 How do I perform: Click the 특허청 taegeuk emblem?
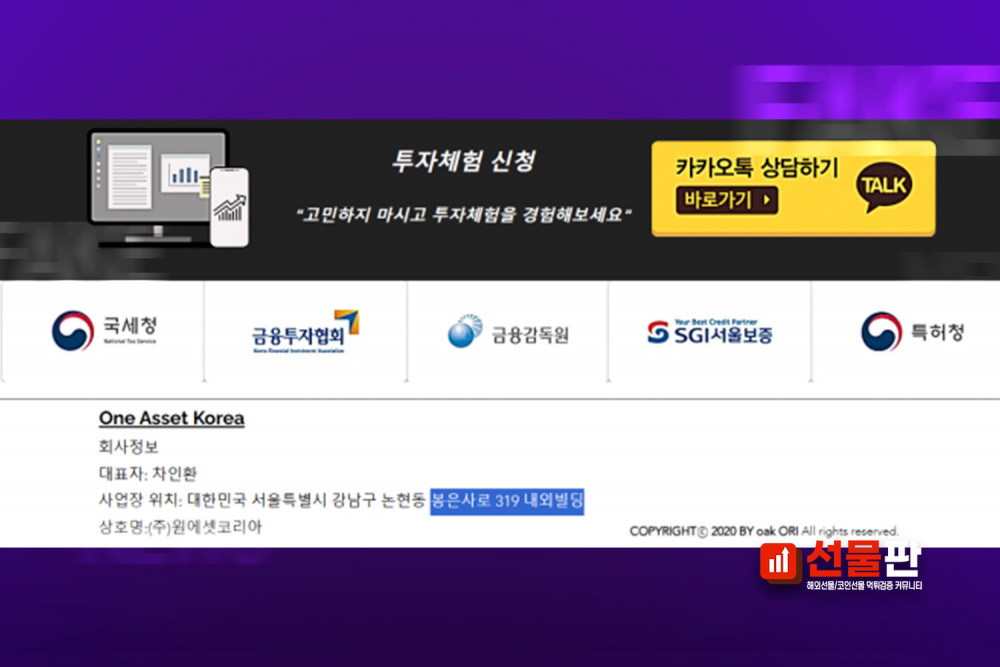(x=881, y=332)
